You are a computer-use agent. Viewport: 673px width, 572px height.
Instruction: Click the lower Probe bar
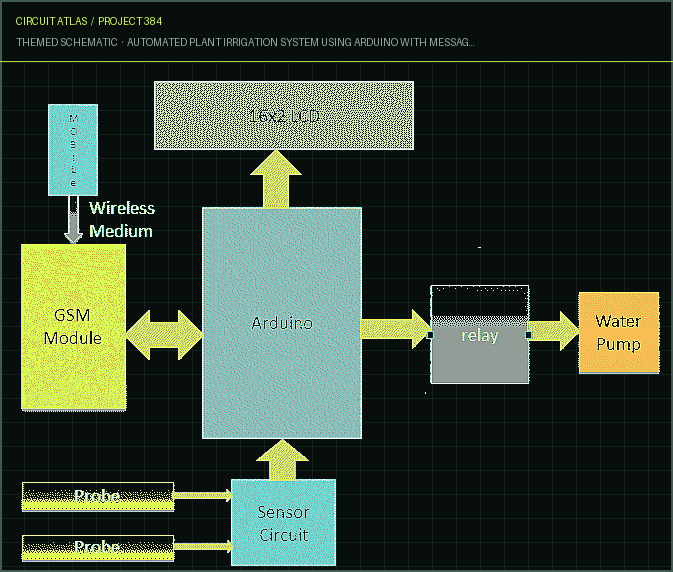98,548
